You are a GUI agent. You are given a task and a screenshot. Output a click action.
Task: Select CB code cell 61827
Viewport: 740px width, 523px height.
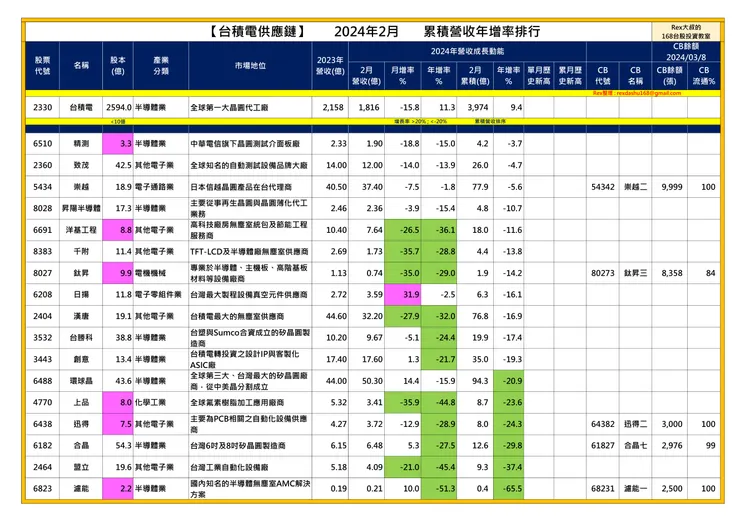[x=603, y=446]
